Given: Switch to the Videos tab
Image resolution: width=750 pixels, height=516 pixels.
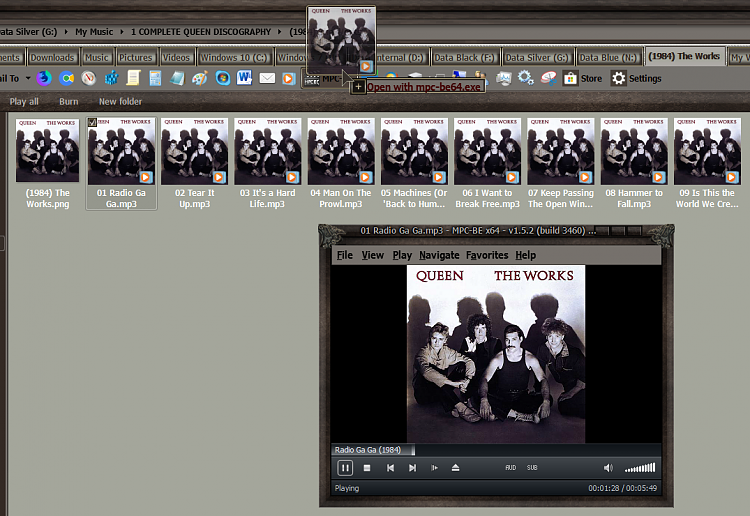Looking at the screenshot, I should [x=176, y=57].
